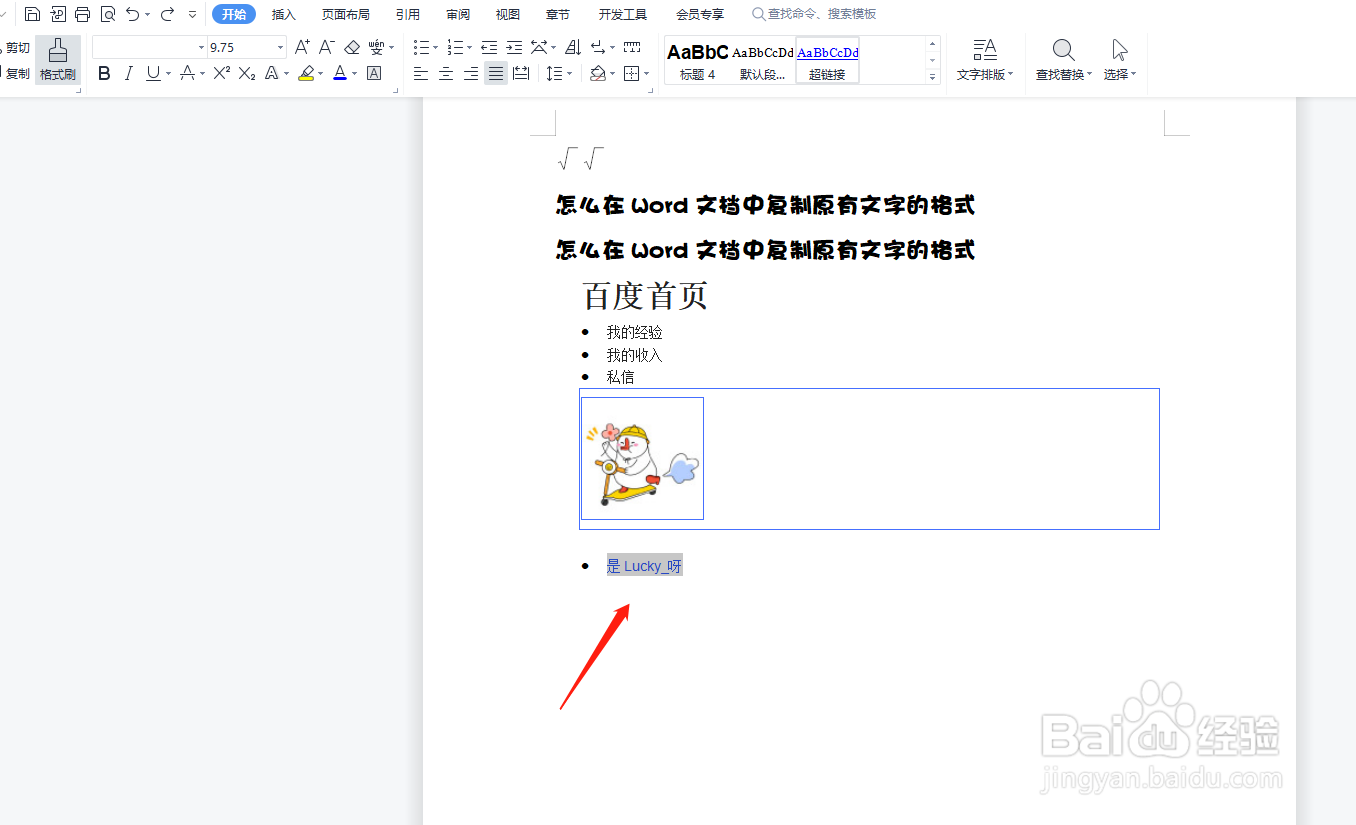Click the Redo arrow icon
This screenshot has width=1356, height=825.
167,14
